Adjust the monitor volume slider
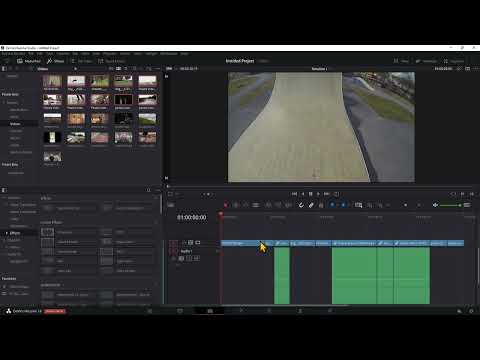The width and height of the screenshot is (480, 360). (450, 205)
